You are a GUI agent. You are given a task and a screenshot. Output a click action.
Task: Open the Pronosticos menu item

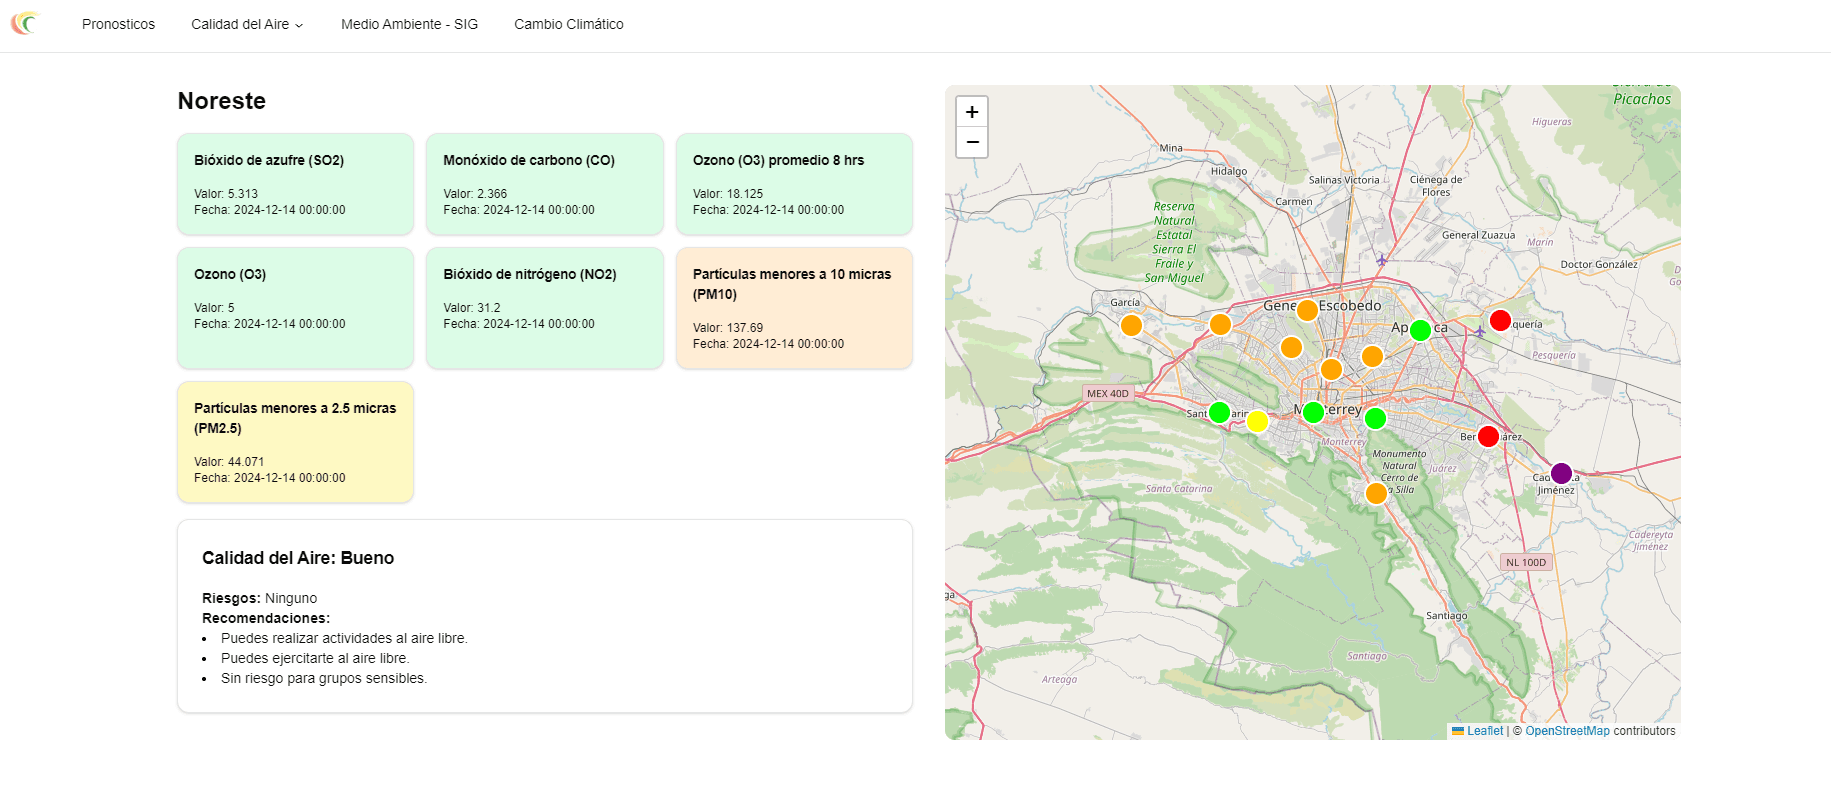(x=118, y=24)
